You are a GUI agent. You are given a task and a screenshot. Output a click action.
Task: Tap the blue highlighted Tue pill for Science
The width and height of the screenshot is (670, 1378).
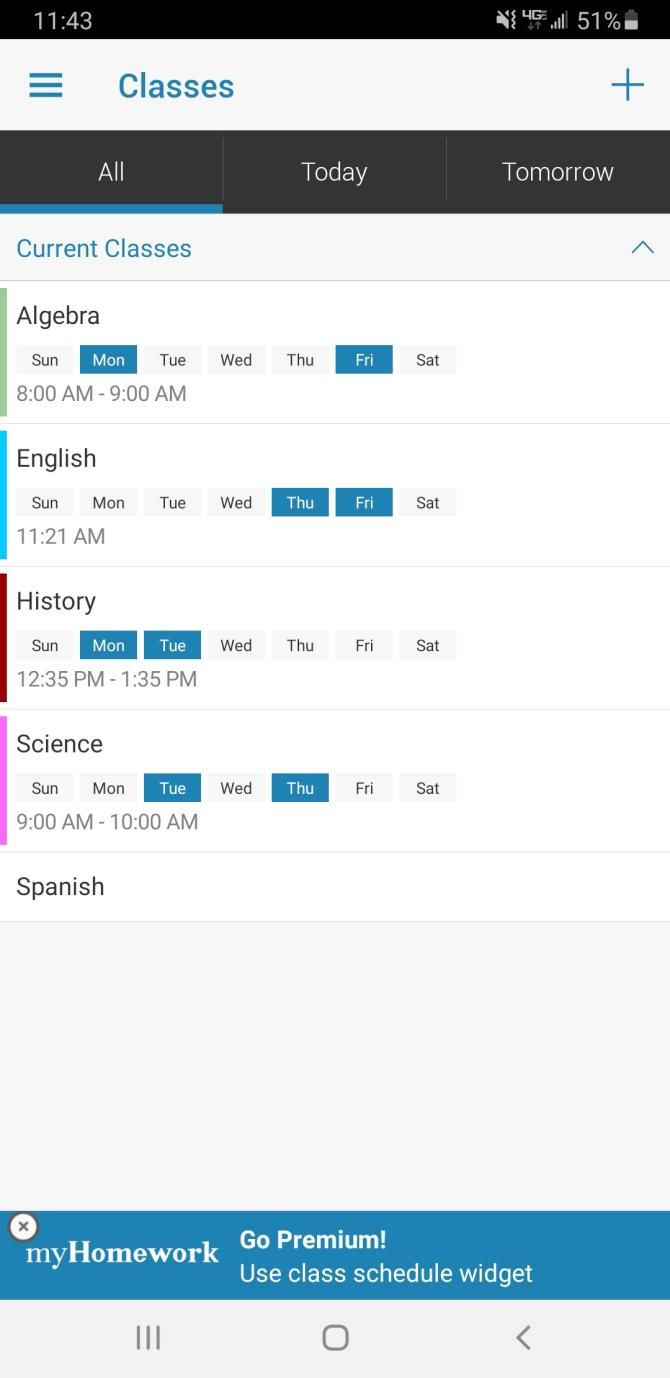[x=171, y=787]
